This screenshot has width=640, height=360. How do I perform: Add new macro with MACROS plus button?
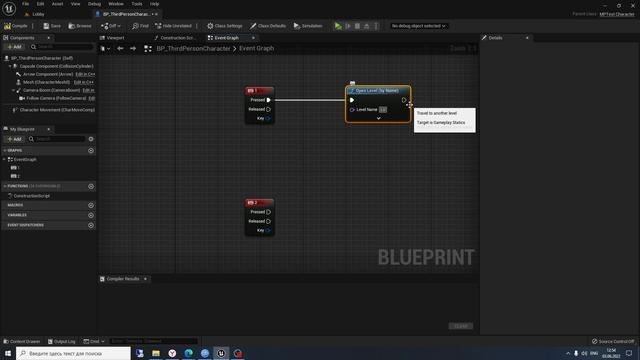pos(91,205)
